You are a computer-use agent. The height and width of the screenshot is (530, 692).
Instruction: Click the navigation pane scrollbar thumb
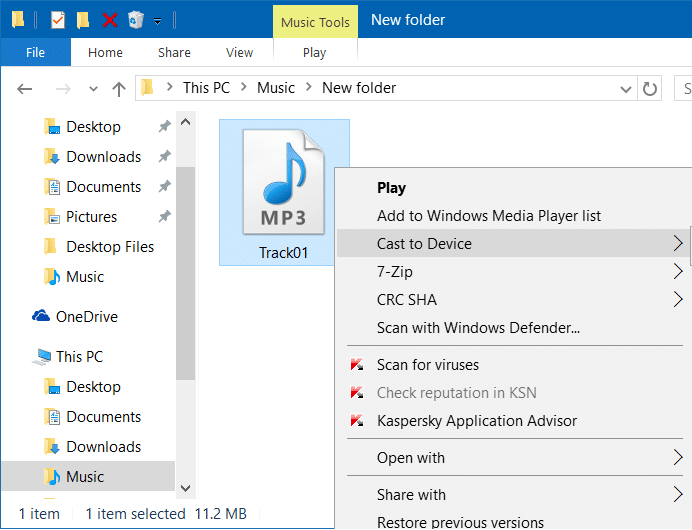coord(185,274)
